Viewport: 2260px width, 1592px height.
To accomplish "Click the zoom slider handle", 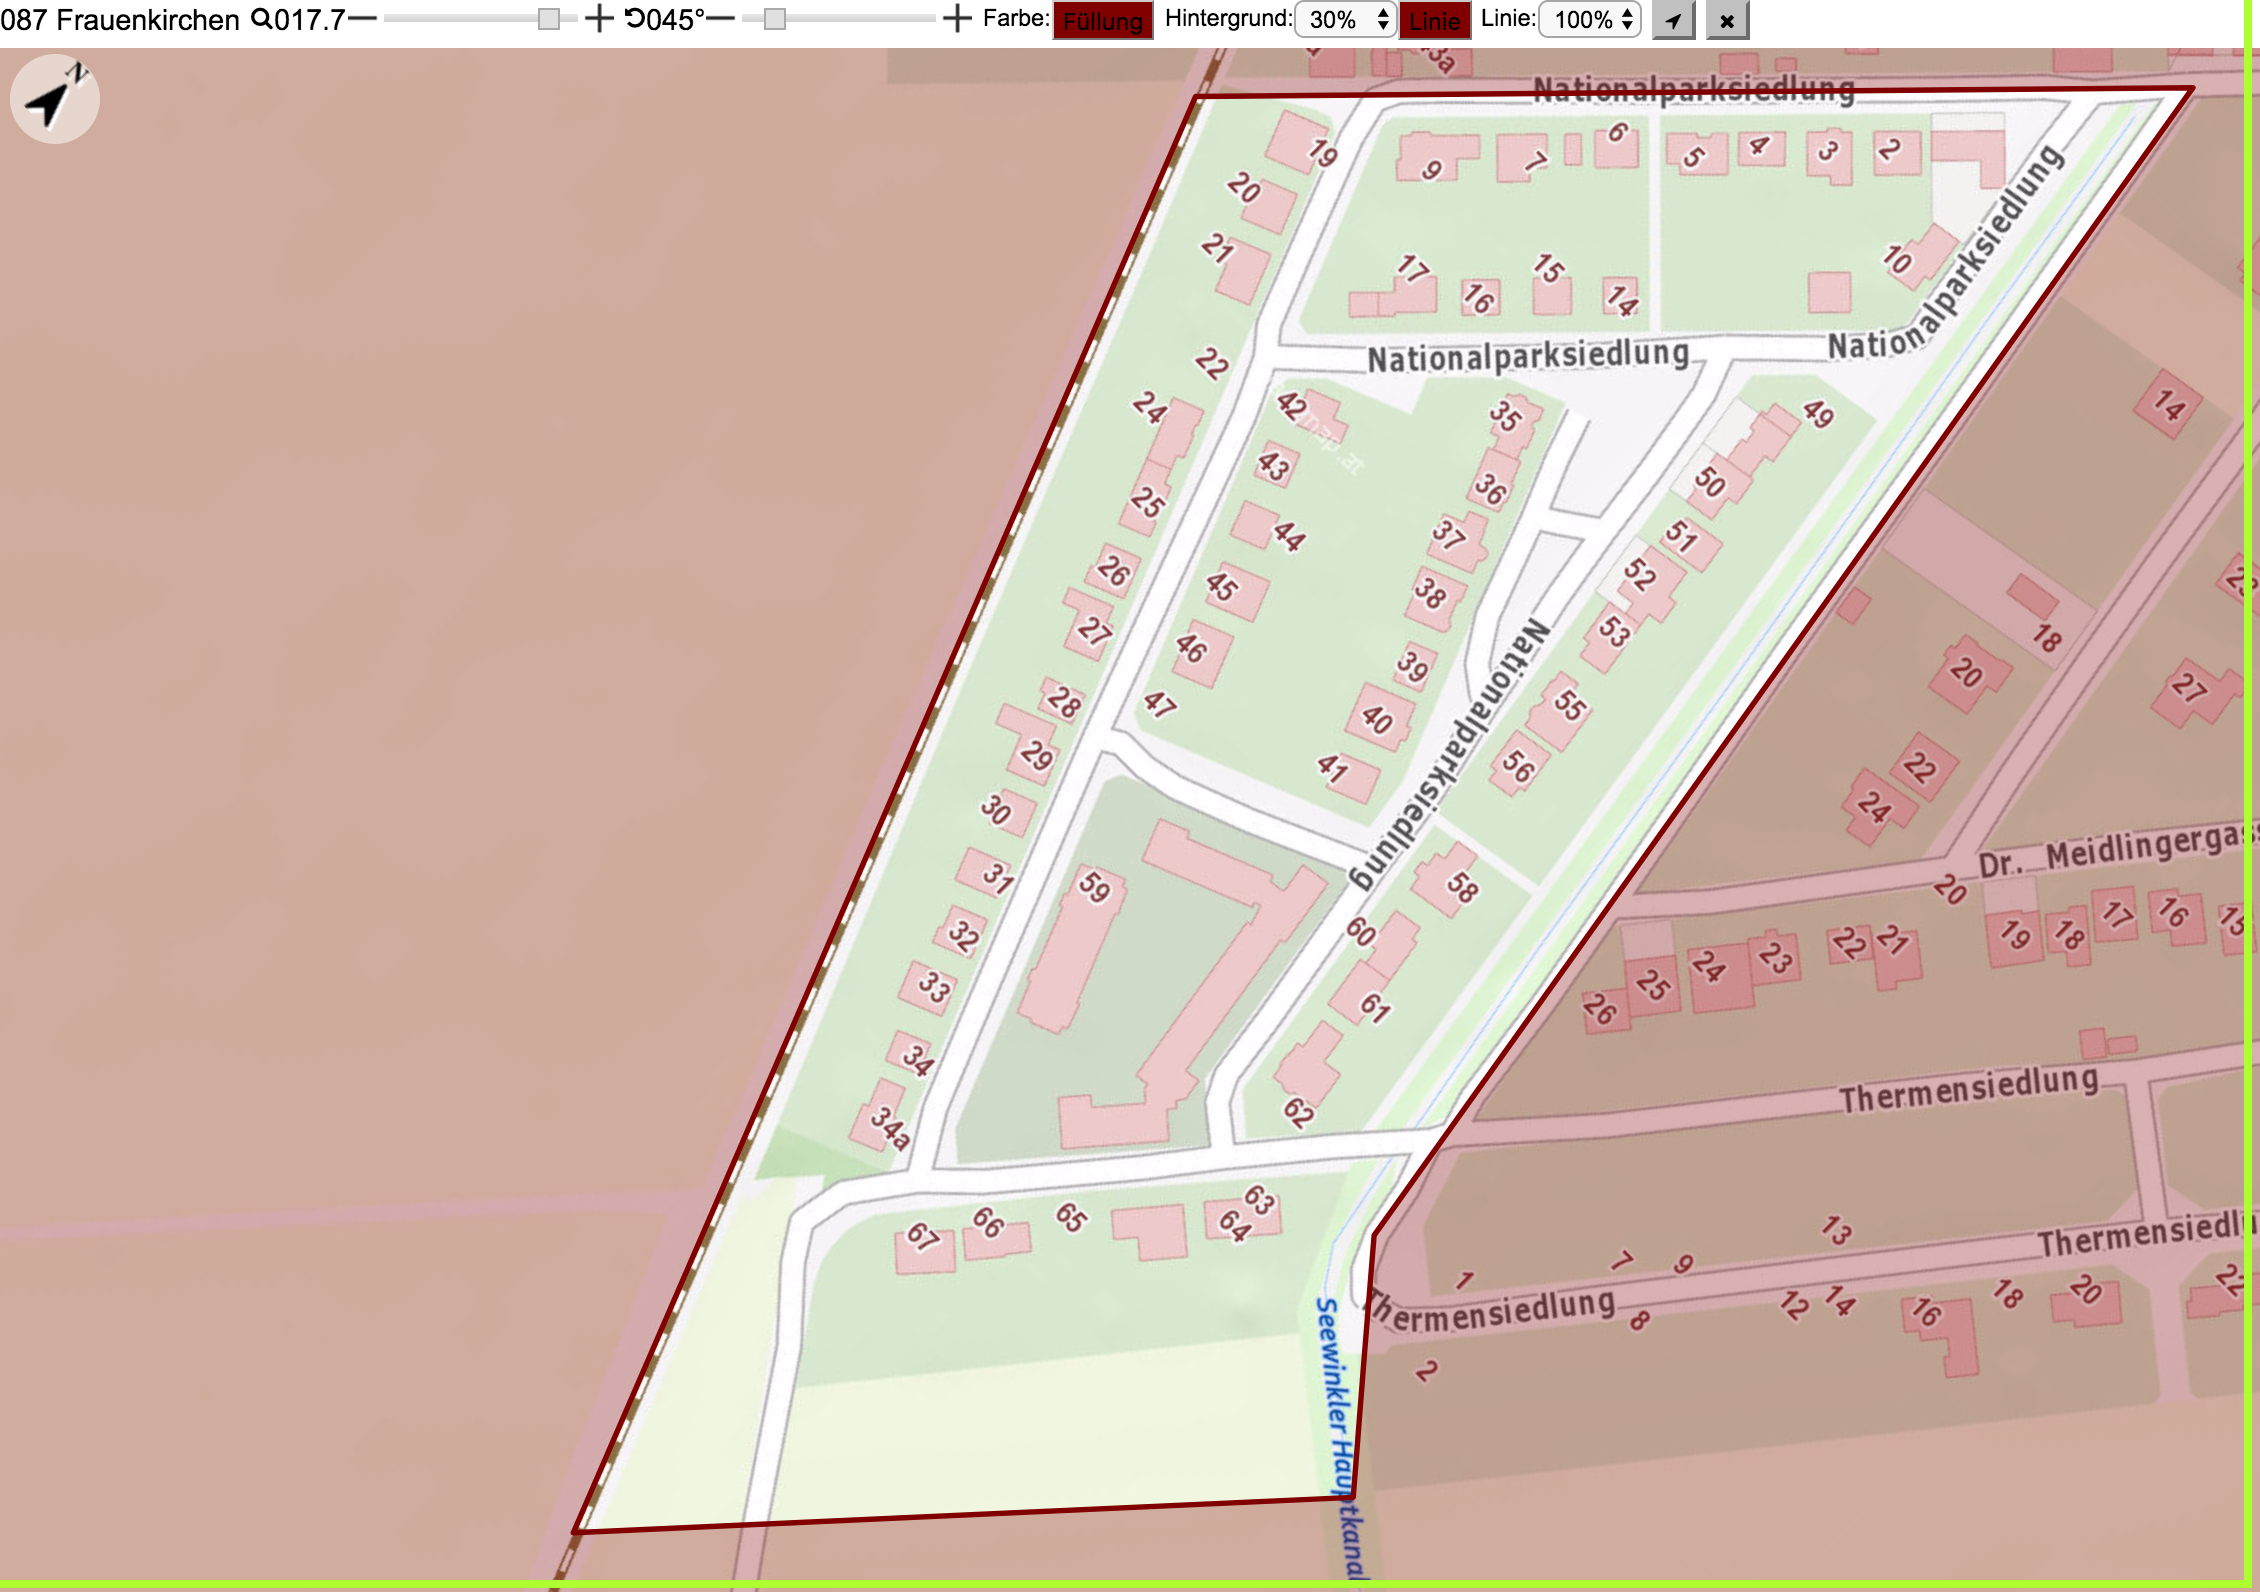I will click(x=548, y=19).
